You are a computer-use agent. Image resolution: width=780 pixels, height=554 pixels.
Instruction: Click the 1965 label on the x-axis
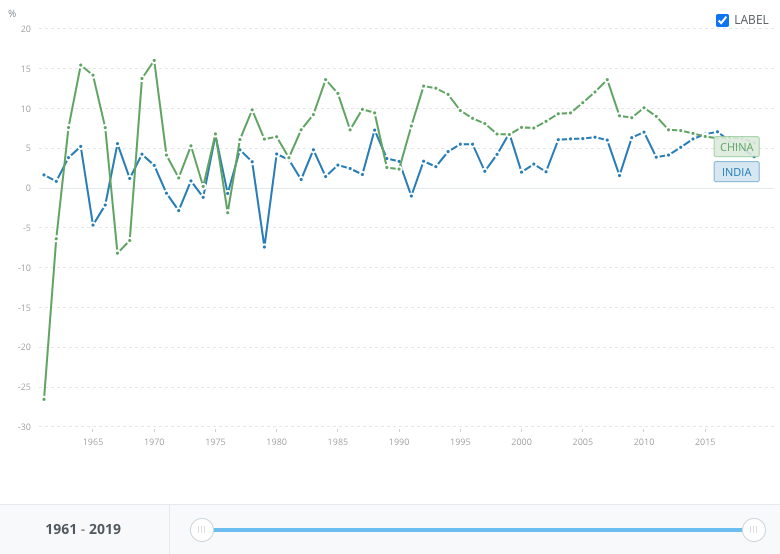point(93,442)
